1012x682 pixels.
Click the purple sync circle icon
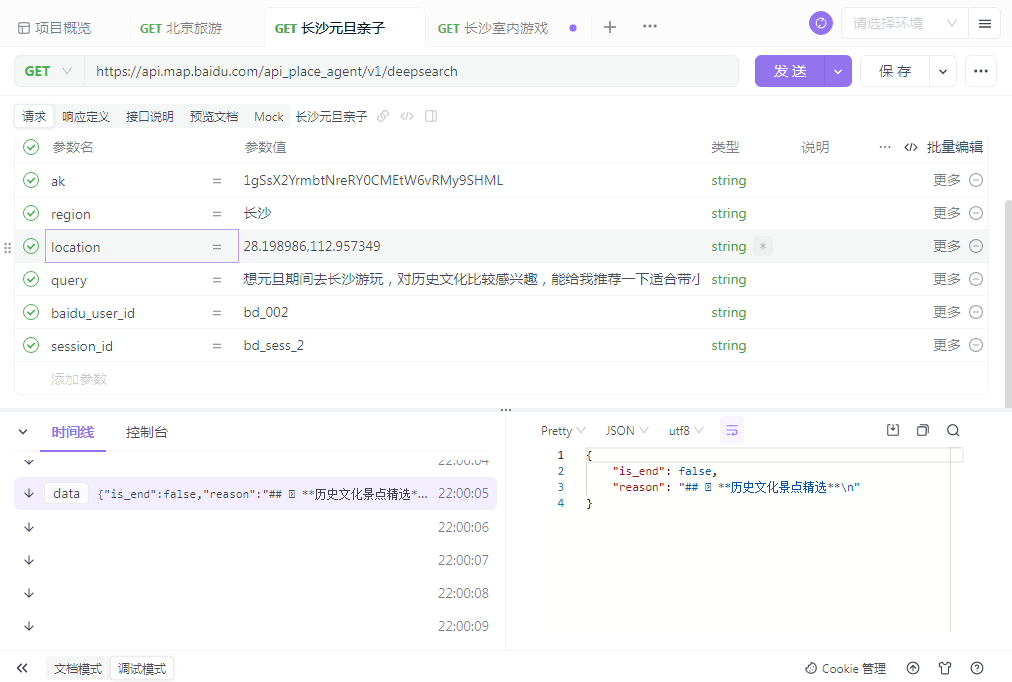(820, 23)
